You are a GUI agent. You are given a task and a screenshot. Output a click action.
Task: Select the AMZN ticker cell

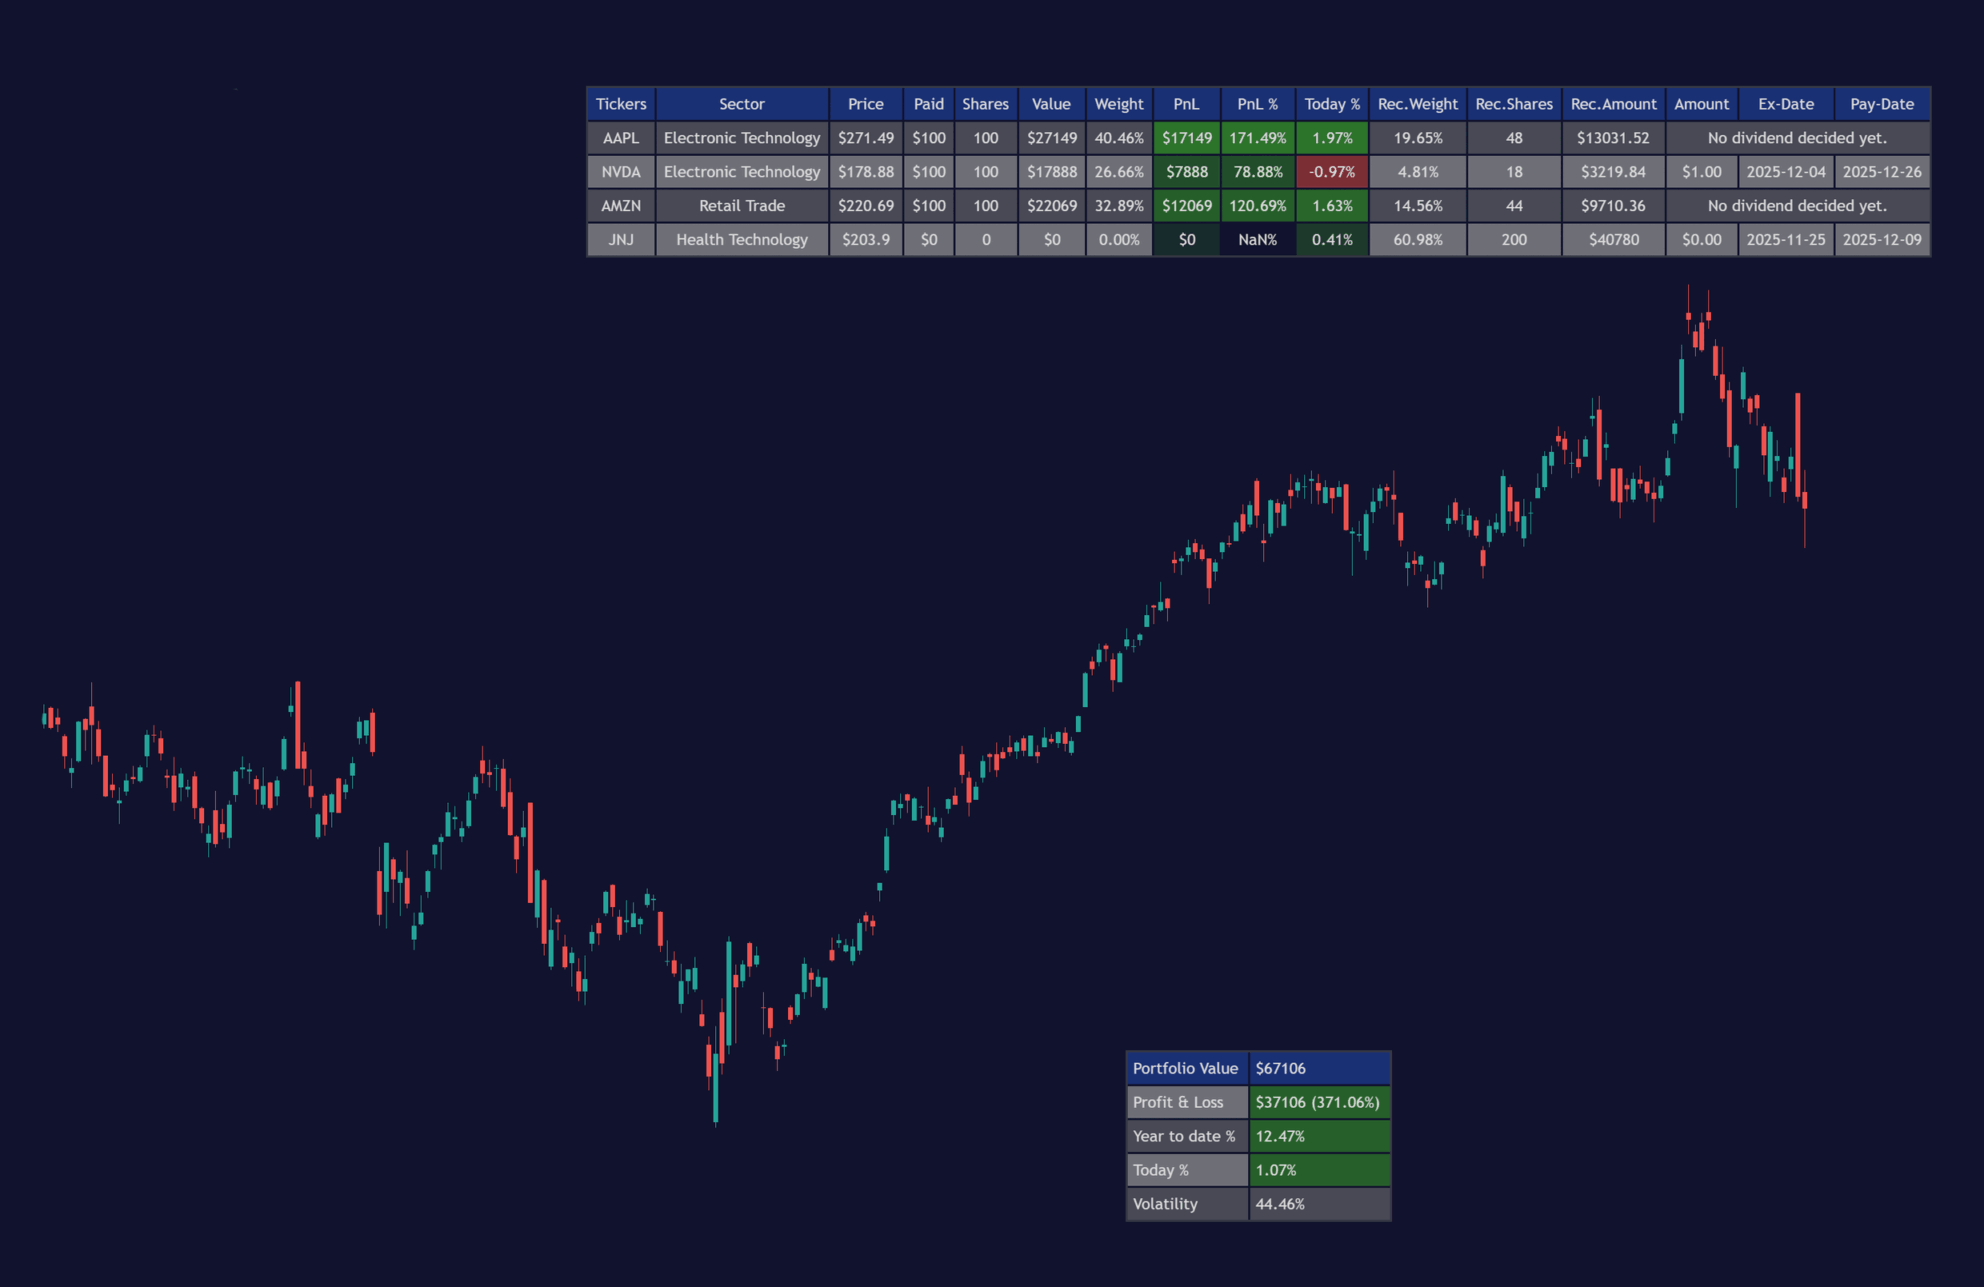pyautogui.click(x=621, y=206)
